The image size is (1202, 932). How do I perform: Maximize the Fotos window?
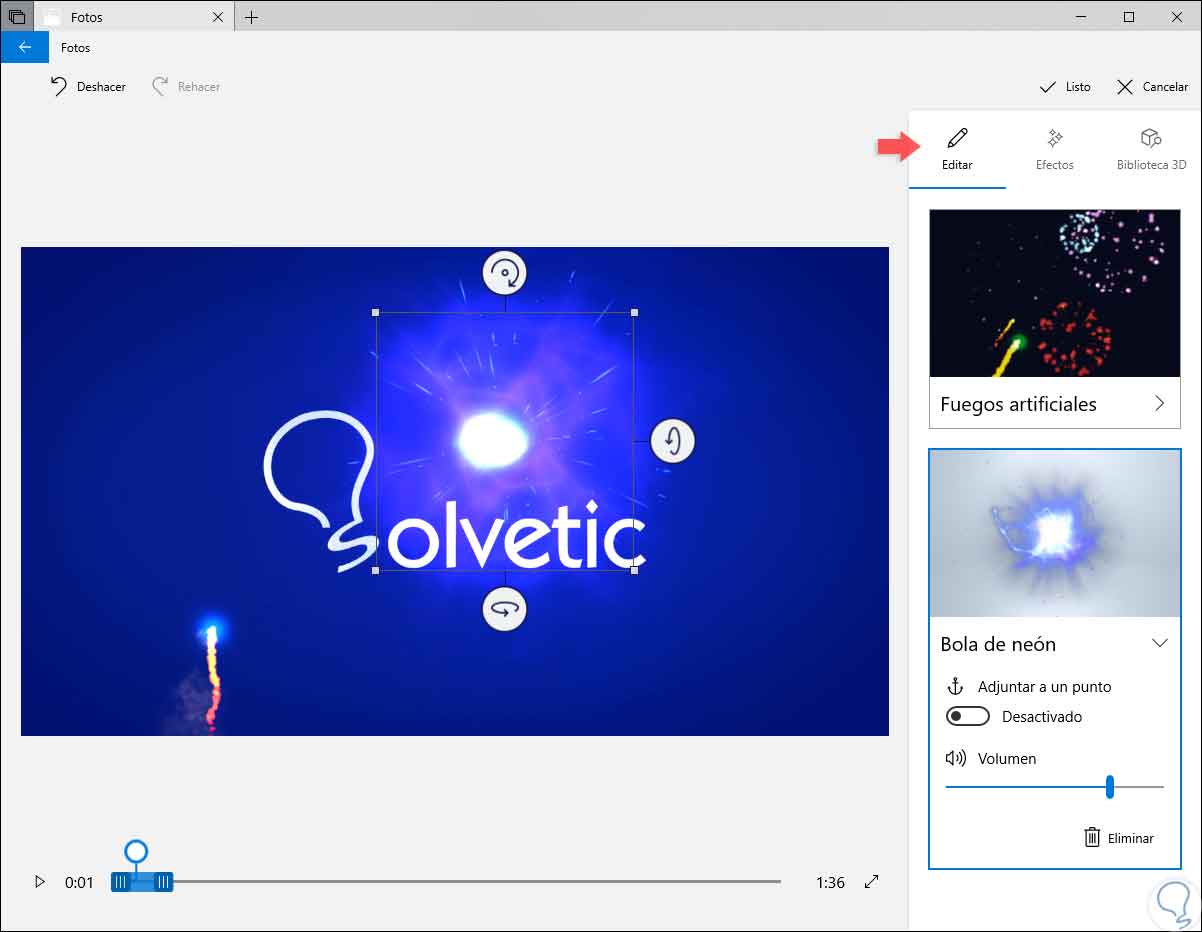pyautogui.click(x=1129, y=17)
